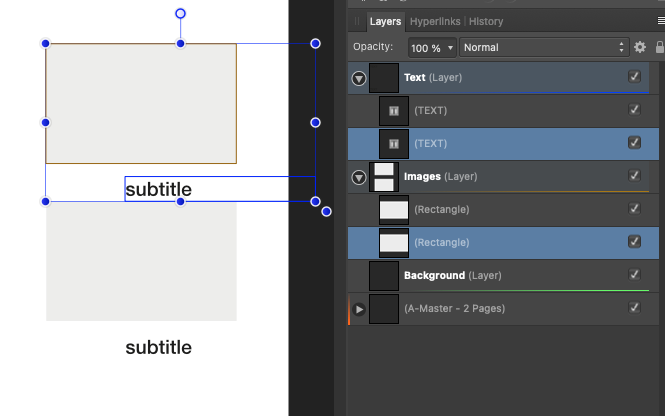Select the Images (Layer) row
The width and height of the screenshot is (665, 416).
tap(503, 176)
